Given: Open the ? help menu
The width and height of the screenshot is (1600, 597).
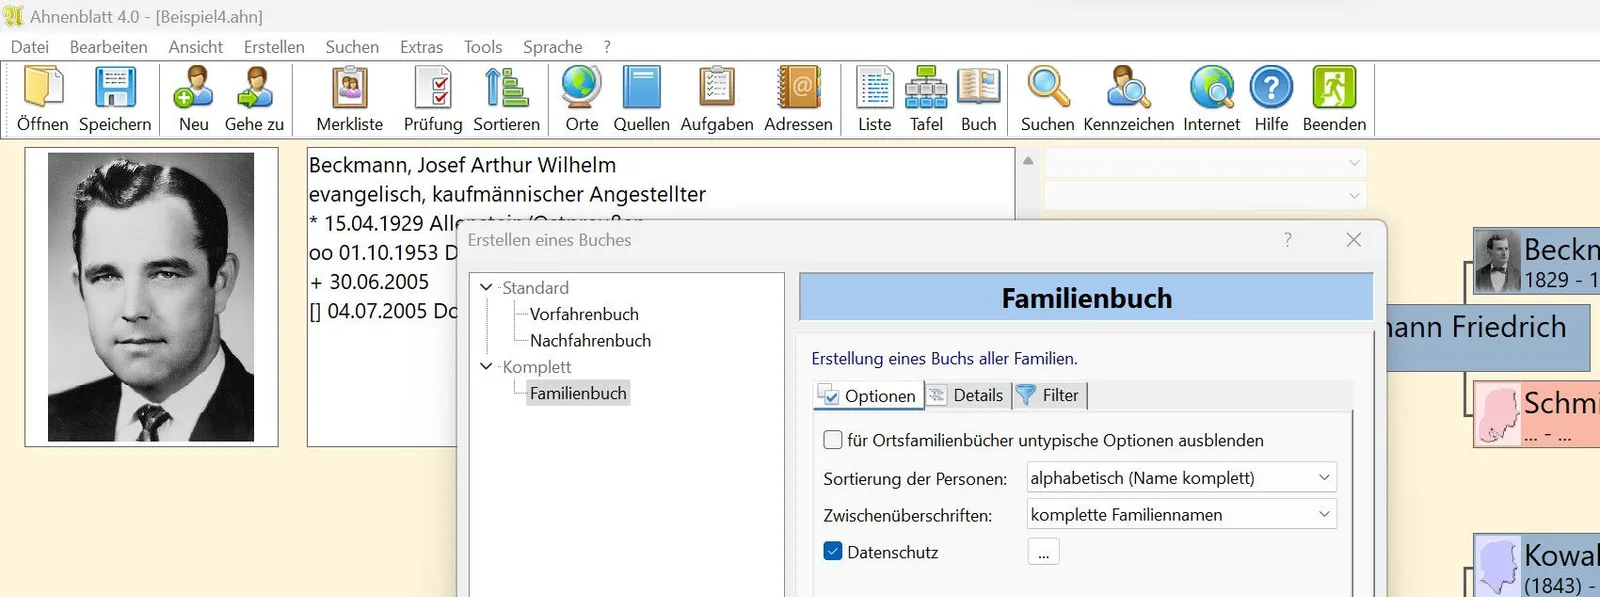Looking at the screenshot, I should pos(607,47).
